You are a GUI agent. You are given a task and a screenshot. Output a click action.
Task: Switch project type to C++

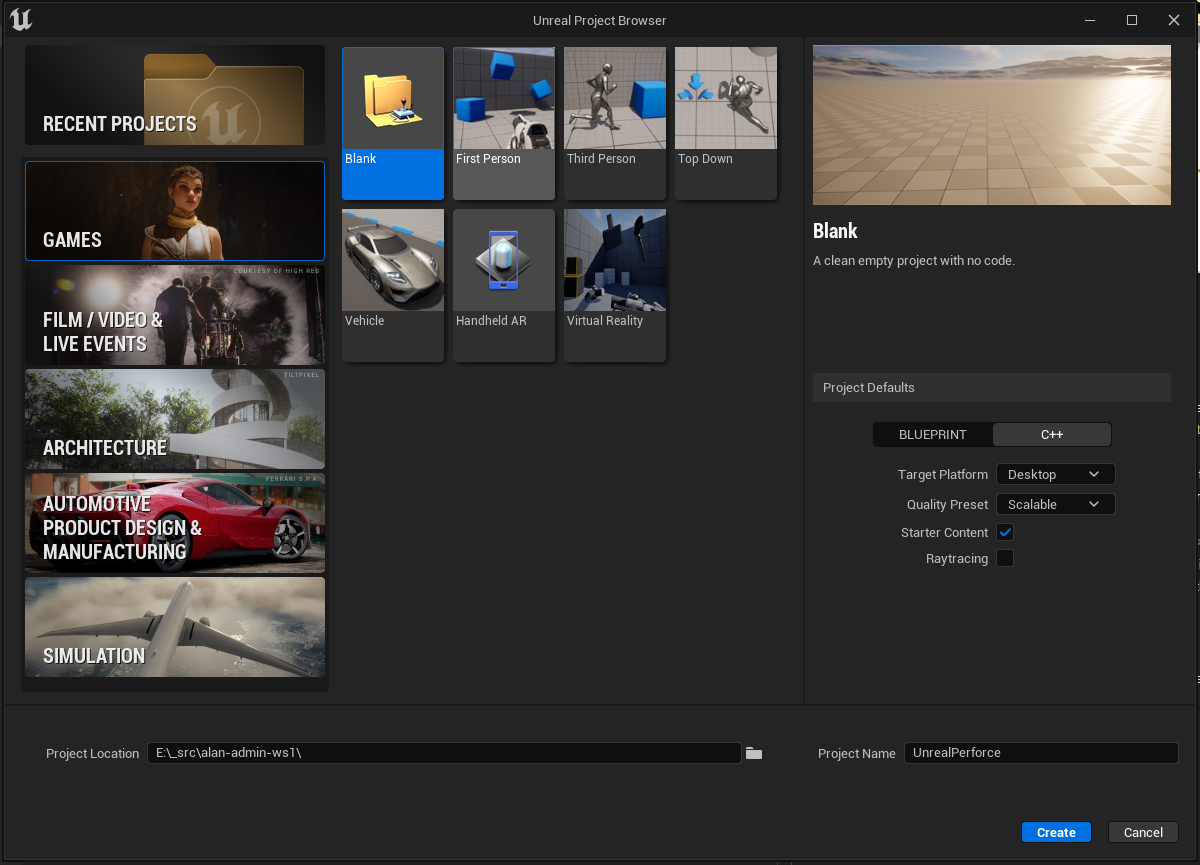[1052, 434]
